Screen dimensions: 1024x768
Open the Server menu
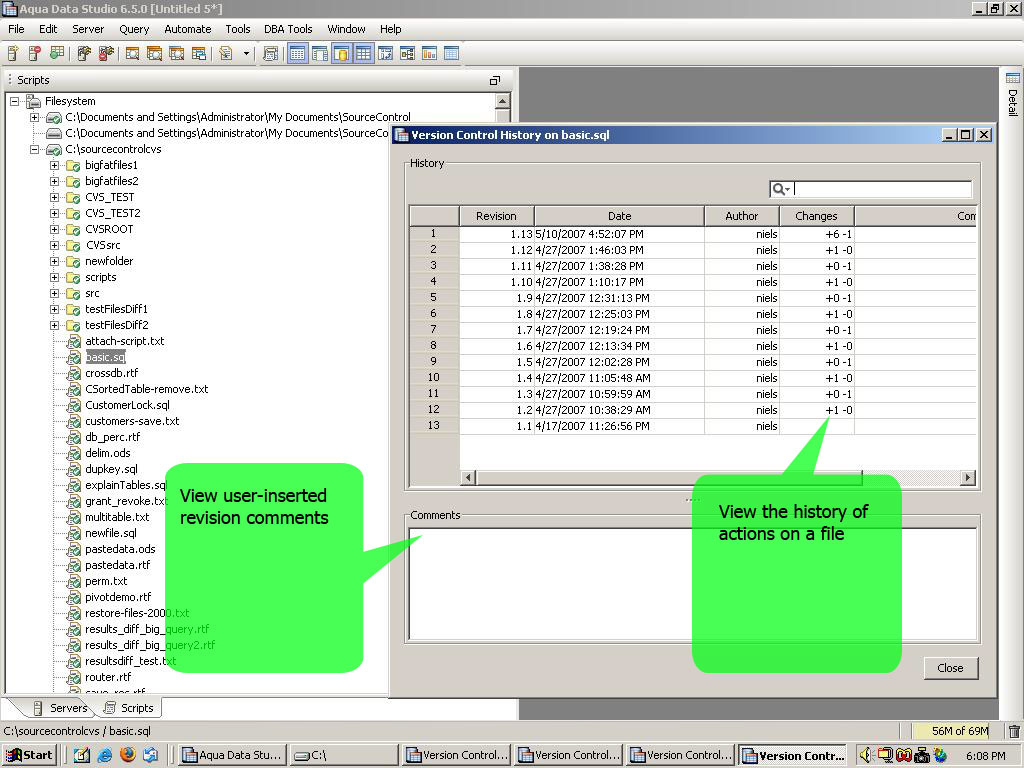[x=88, y=29]
